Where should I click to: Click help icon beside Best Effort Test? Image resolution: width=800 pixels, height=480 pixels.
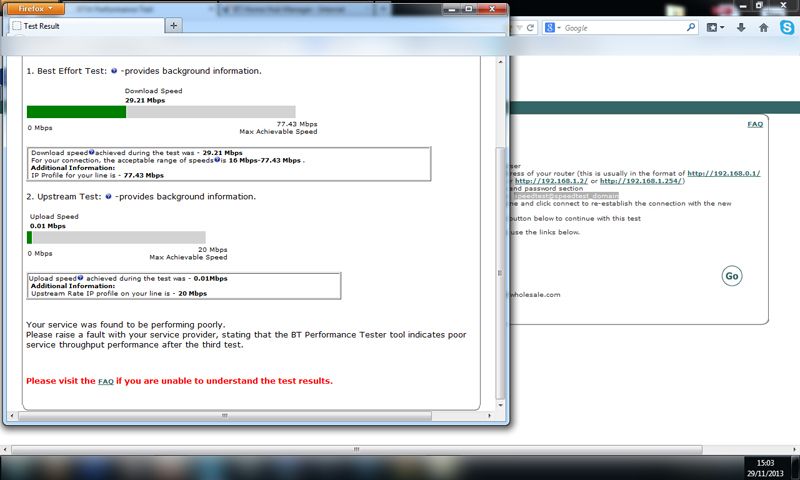click(x=114, y=71)
